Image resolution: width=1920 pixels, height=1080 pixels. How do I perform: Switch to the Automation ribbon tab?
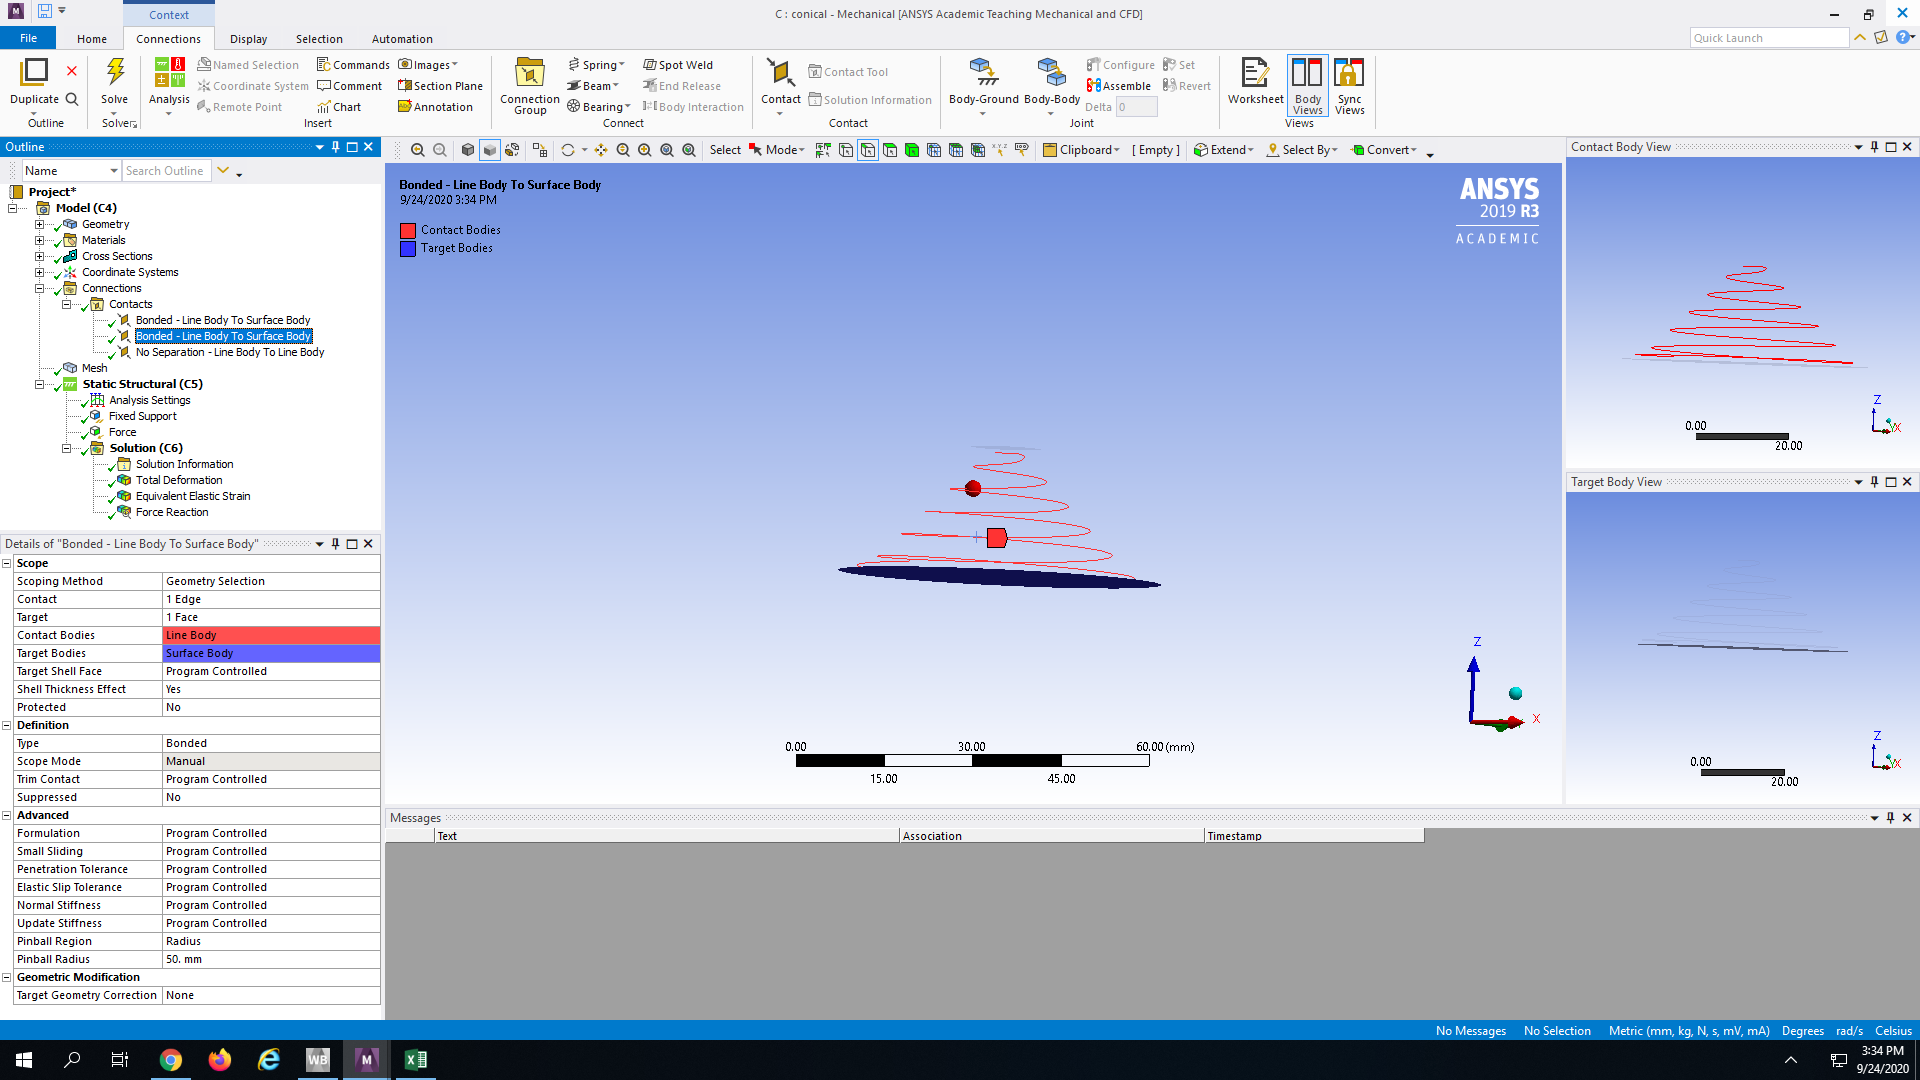tap(402, 39)
